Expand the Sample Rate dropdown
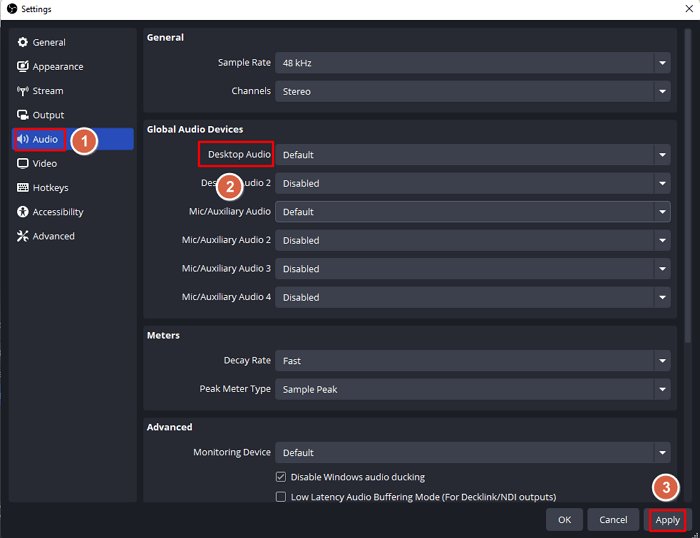Screen dimensions: 700x538 coord(472,63)
